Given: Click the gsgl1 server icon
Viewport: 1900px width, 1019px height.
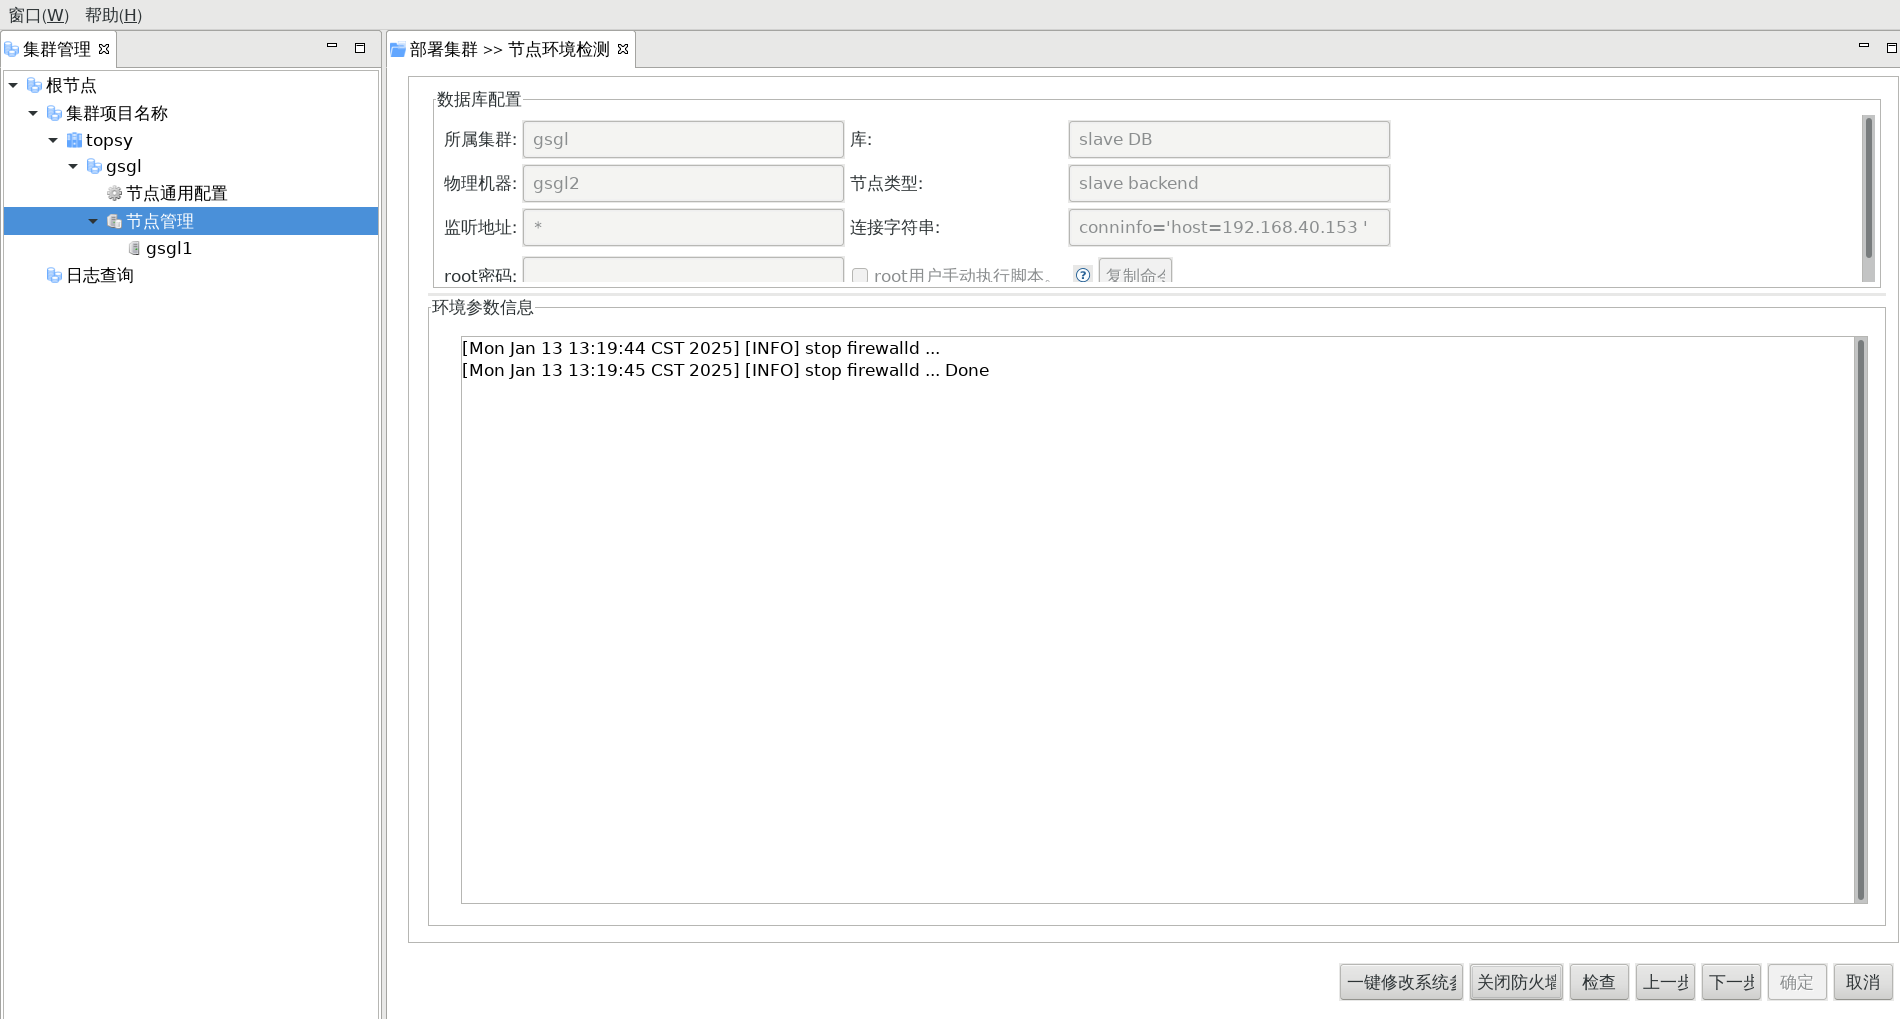Looking at the screenshot, I should (134, 248).
